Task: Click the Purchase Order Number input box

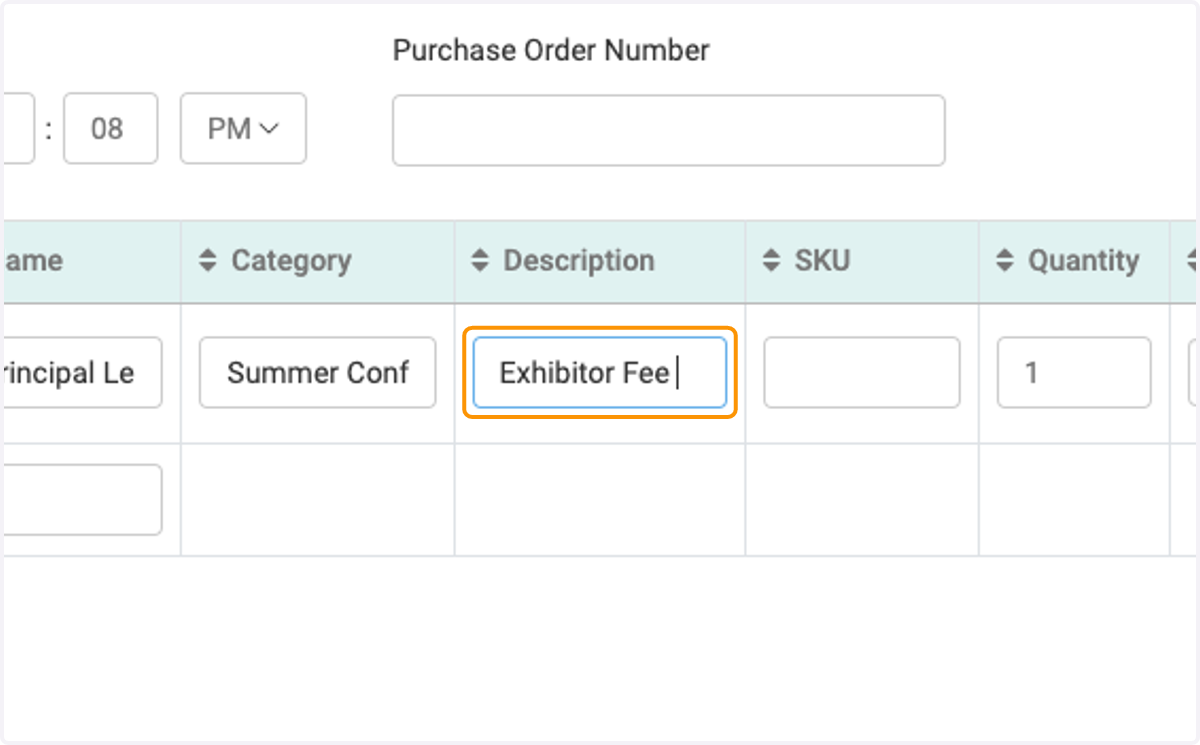Action: point(668,130)
